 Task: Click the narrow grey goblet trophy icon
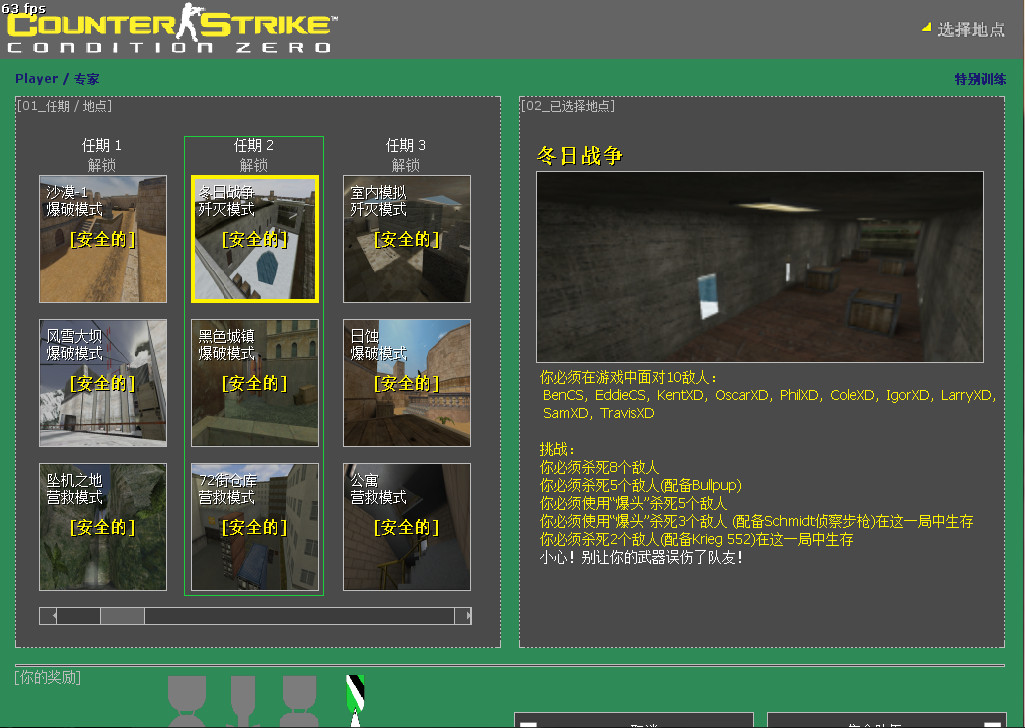point(243,701)
